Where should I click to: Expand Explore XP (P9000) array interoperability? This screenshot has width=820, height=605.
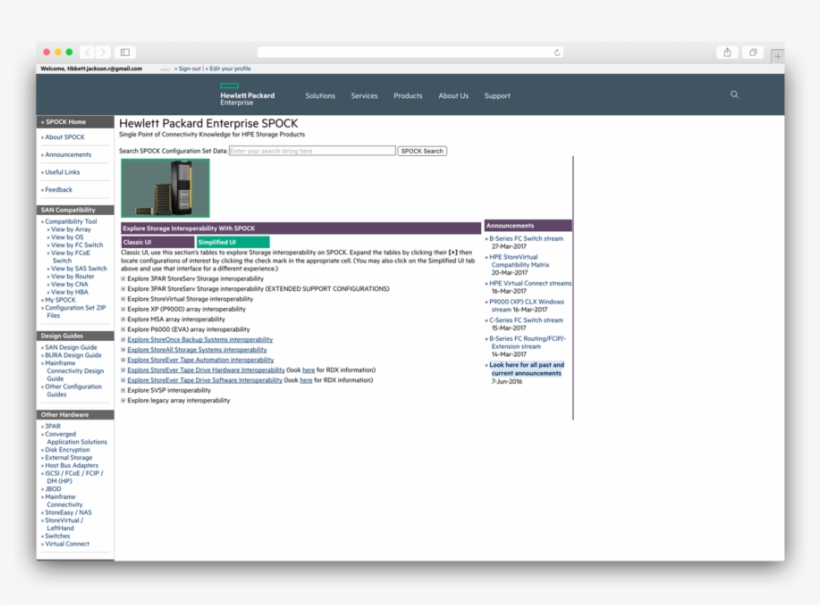pos(123,309)
